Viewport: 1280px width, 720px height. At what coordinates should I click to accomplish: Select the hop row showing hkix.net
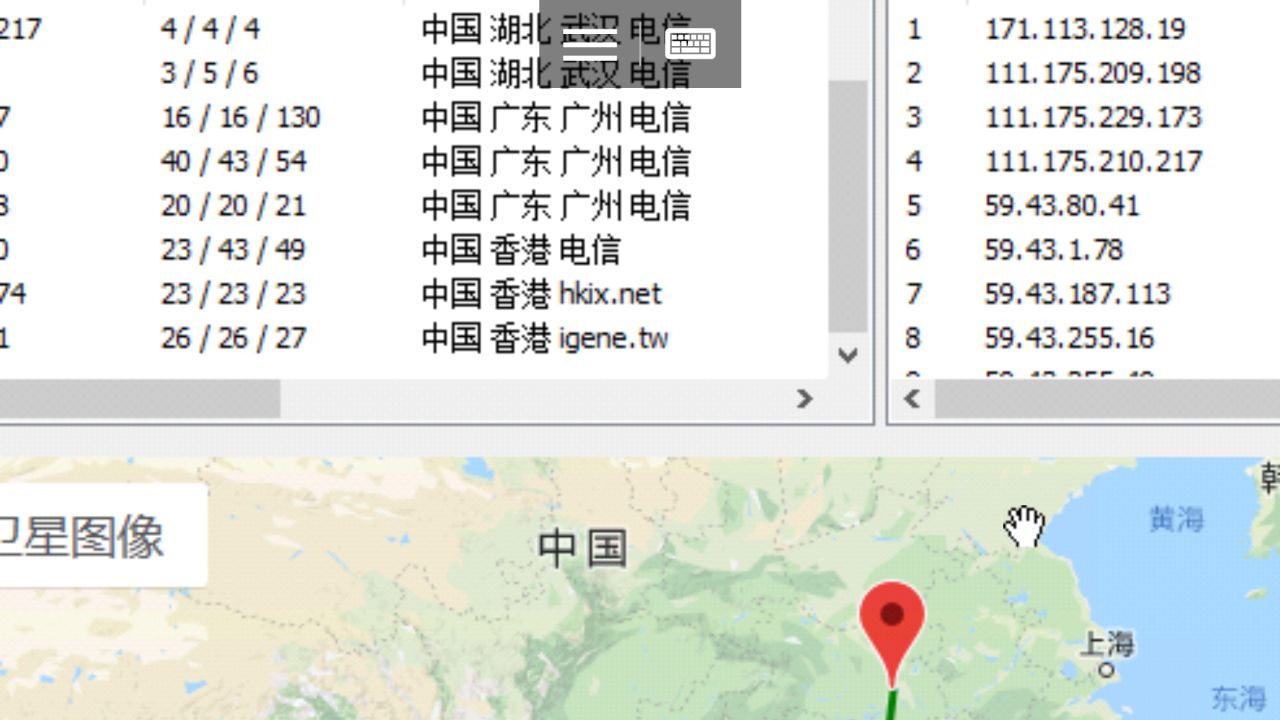click(x=540, y=294)
